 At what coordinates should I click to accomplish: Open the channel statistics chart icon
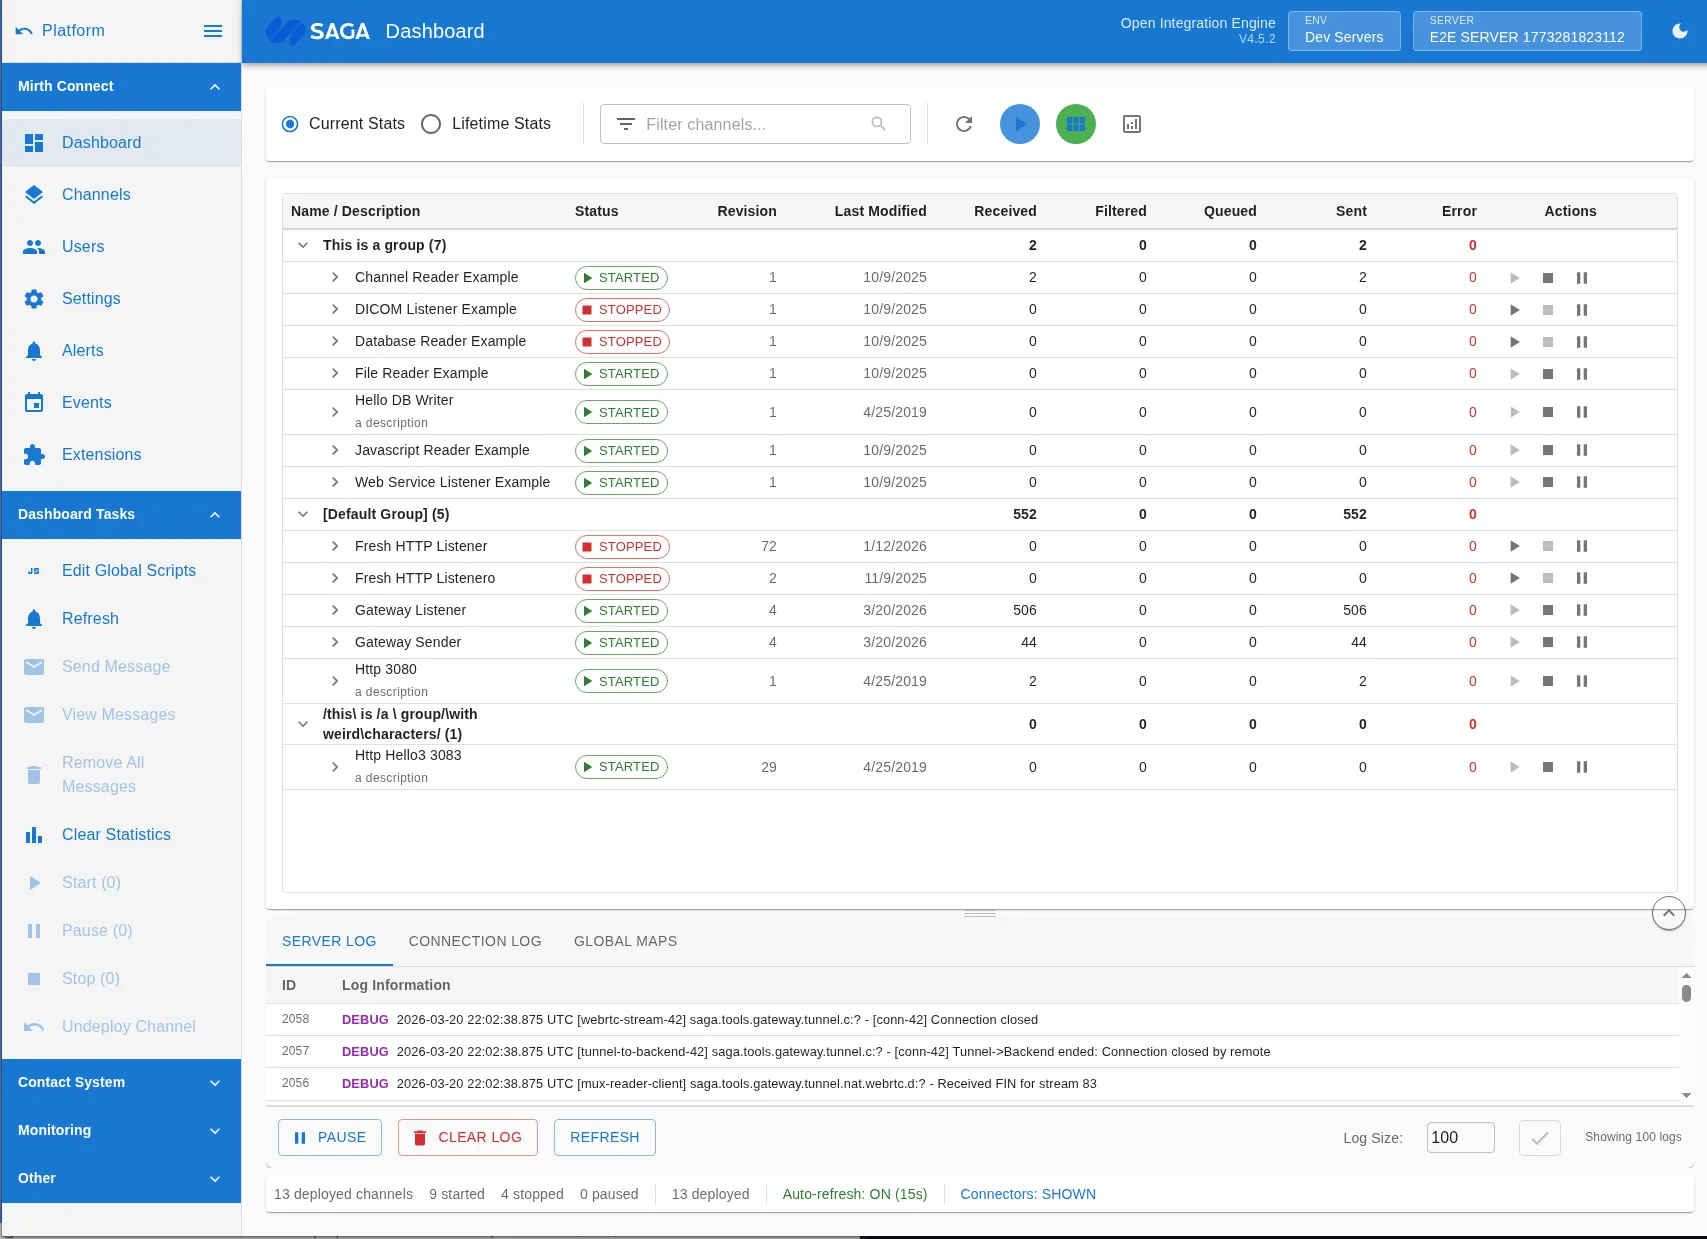tap(1131, 124)
